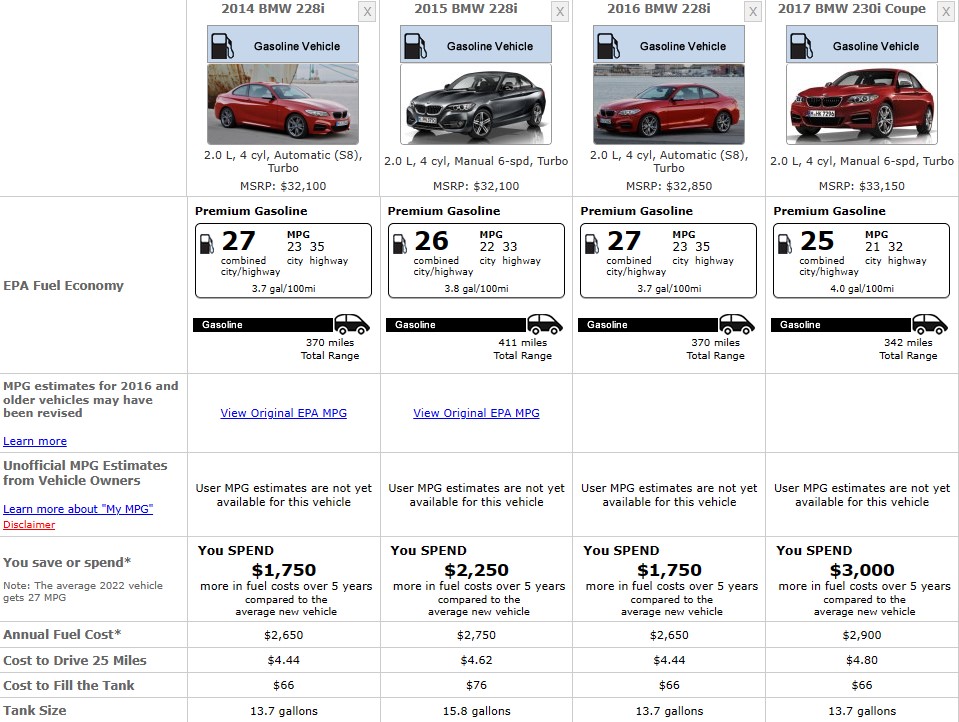This screenshot has width=959, height=722.
Task: Click the MSRP: $32,850 price
Action: click(669, 186)
